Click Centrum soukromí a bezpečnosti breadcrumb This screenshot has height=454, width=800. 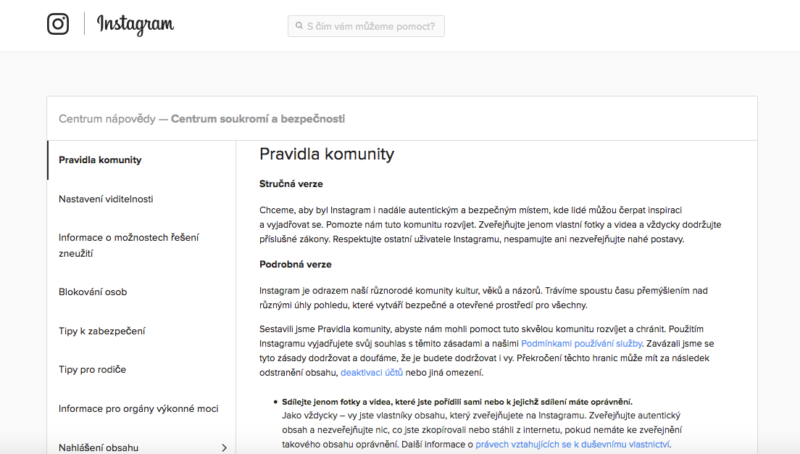(258, 119)
